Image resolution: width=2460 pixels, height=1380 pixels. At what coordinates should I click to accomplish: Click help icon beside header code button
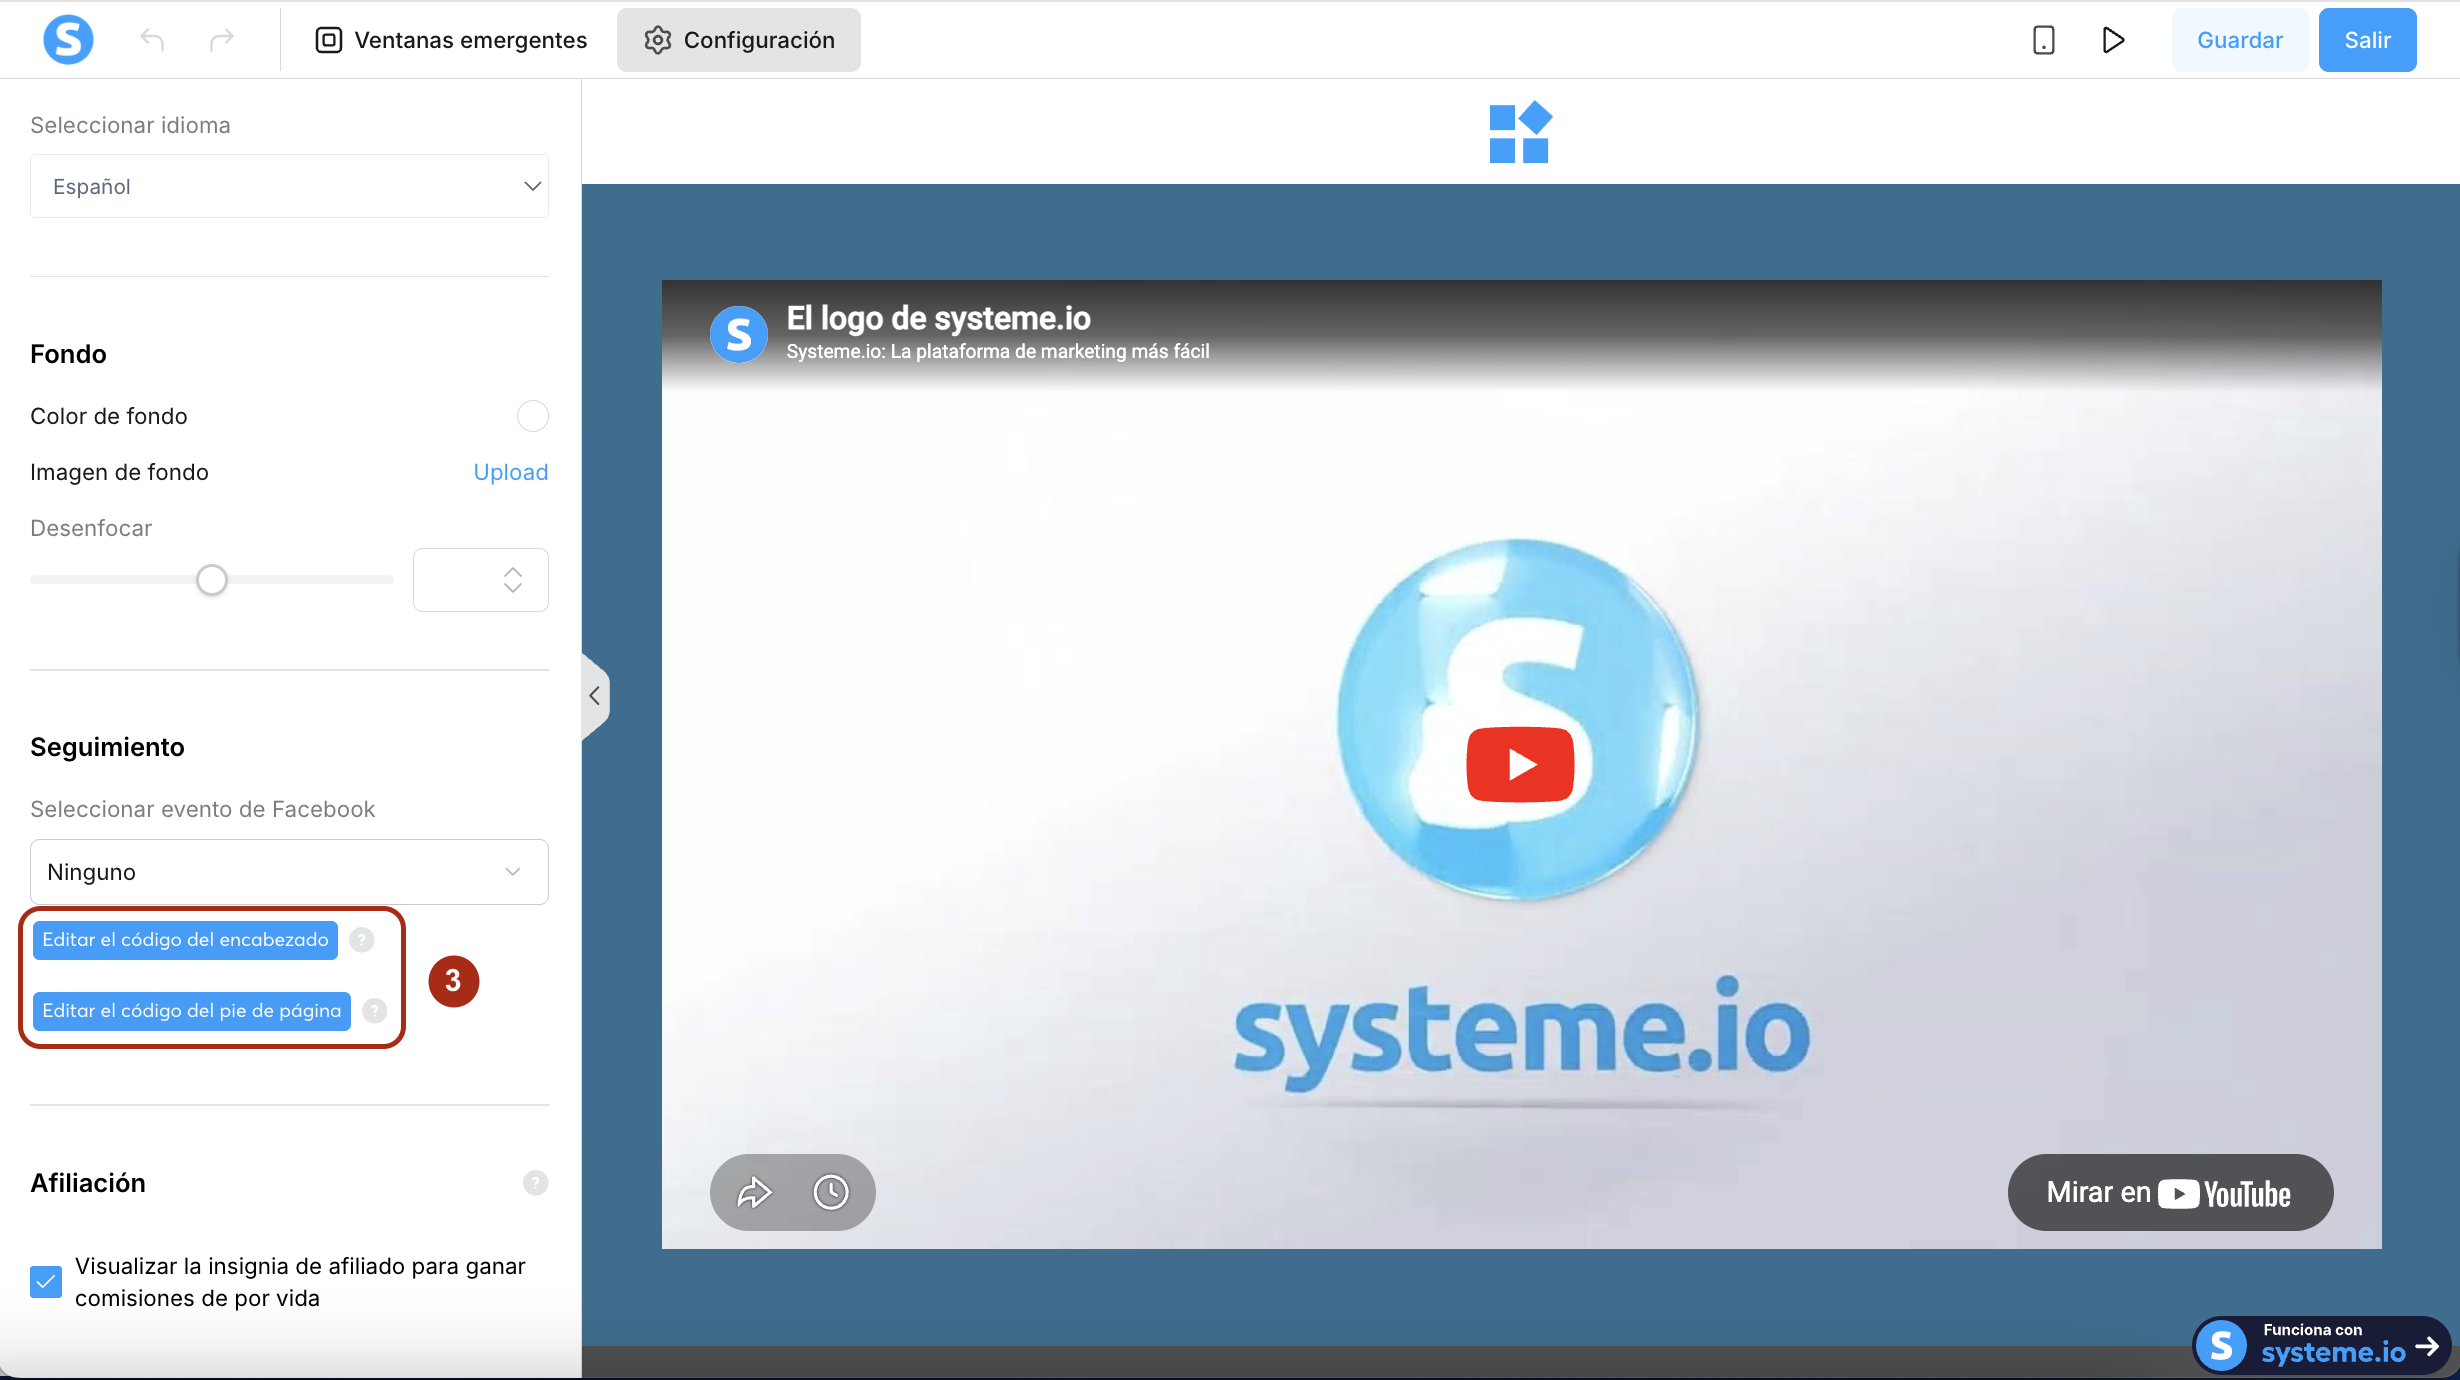click(362, 940)
